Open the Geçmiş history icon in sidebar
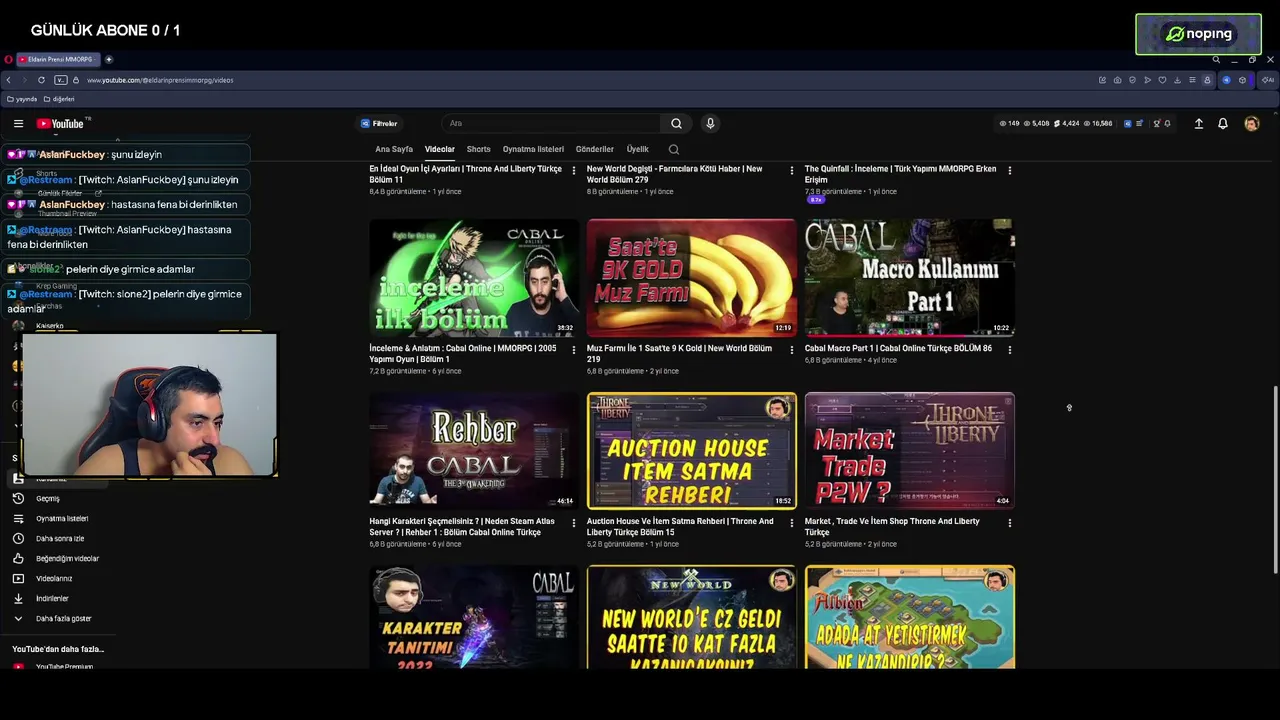The width and height of the screenshot is (1280, 720). pyautogui.click(x=18, y=498)
